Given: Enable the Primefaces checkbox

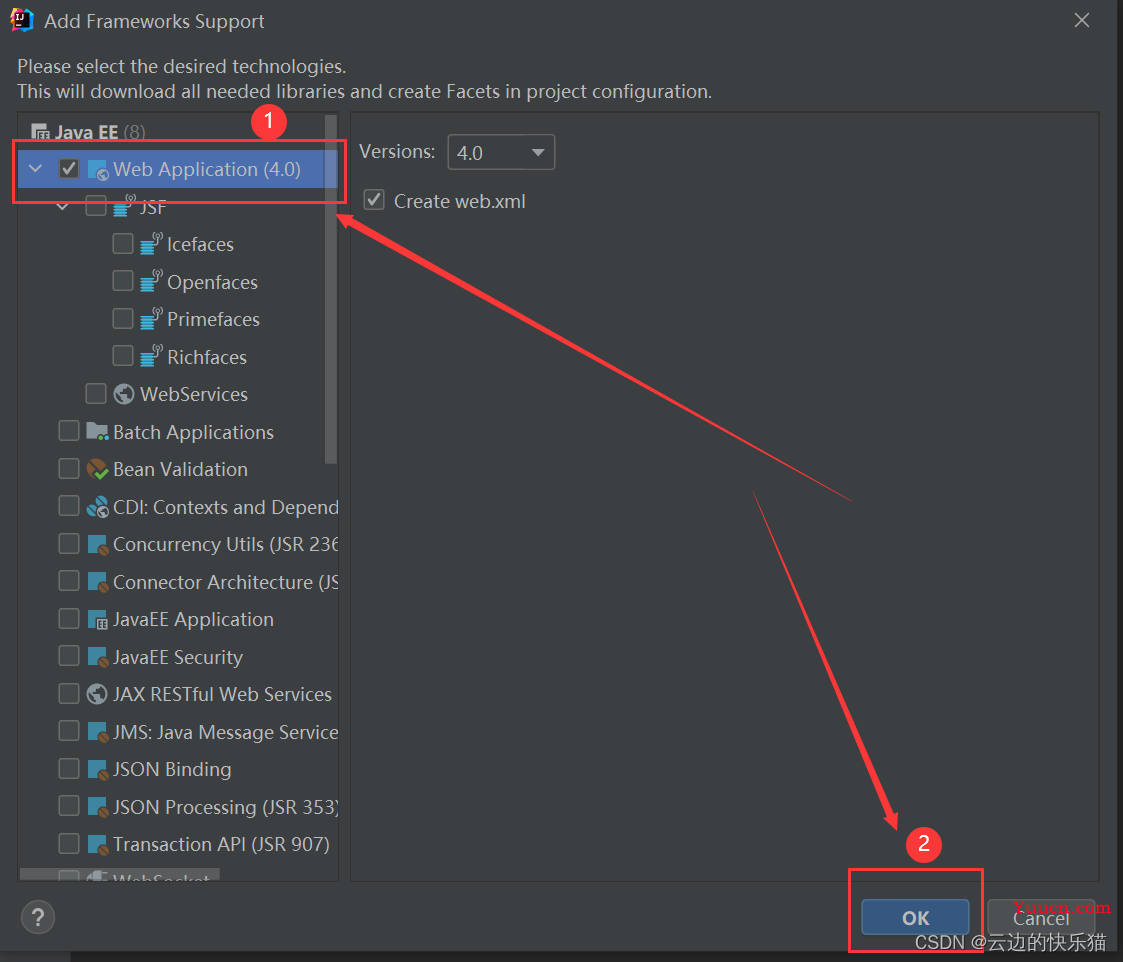Looking at the screenshot, I should click(123, 318).
